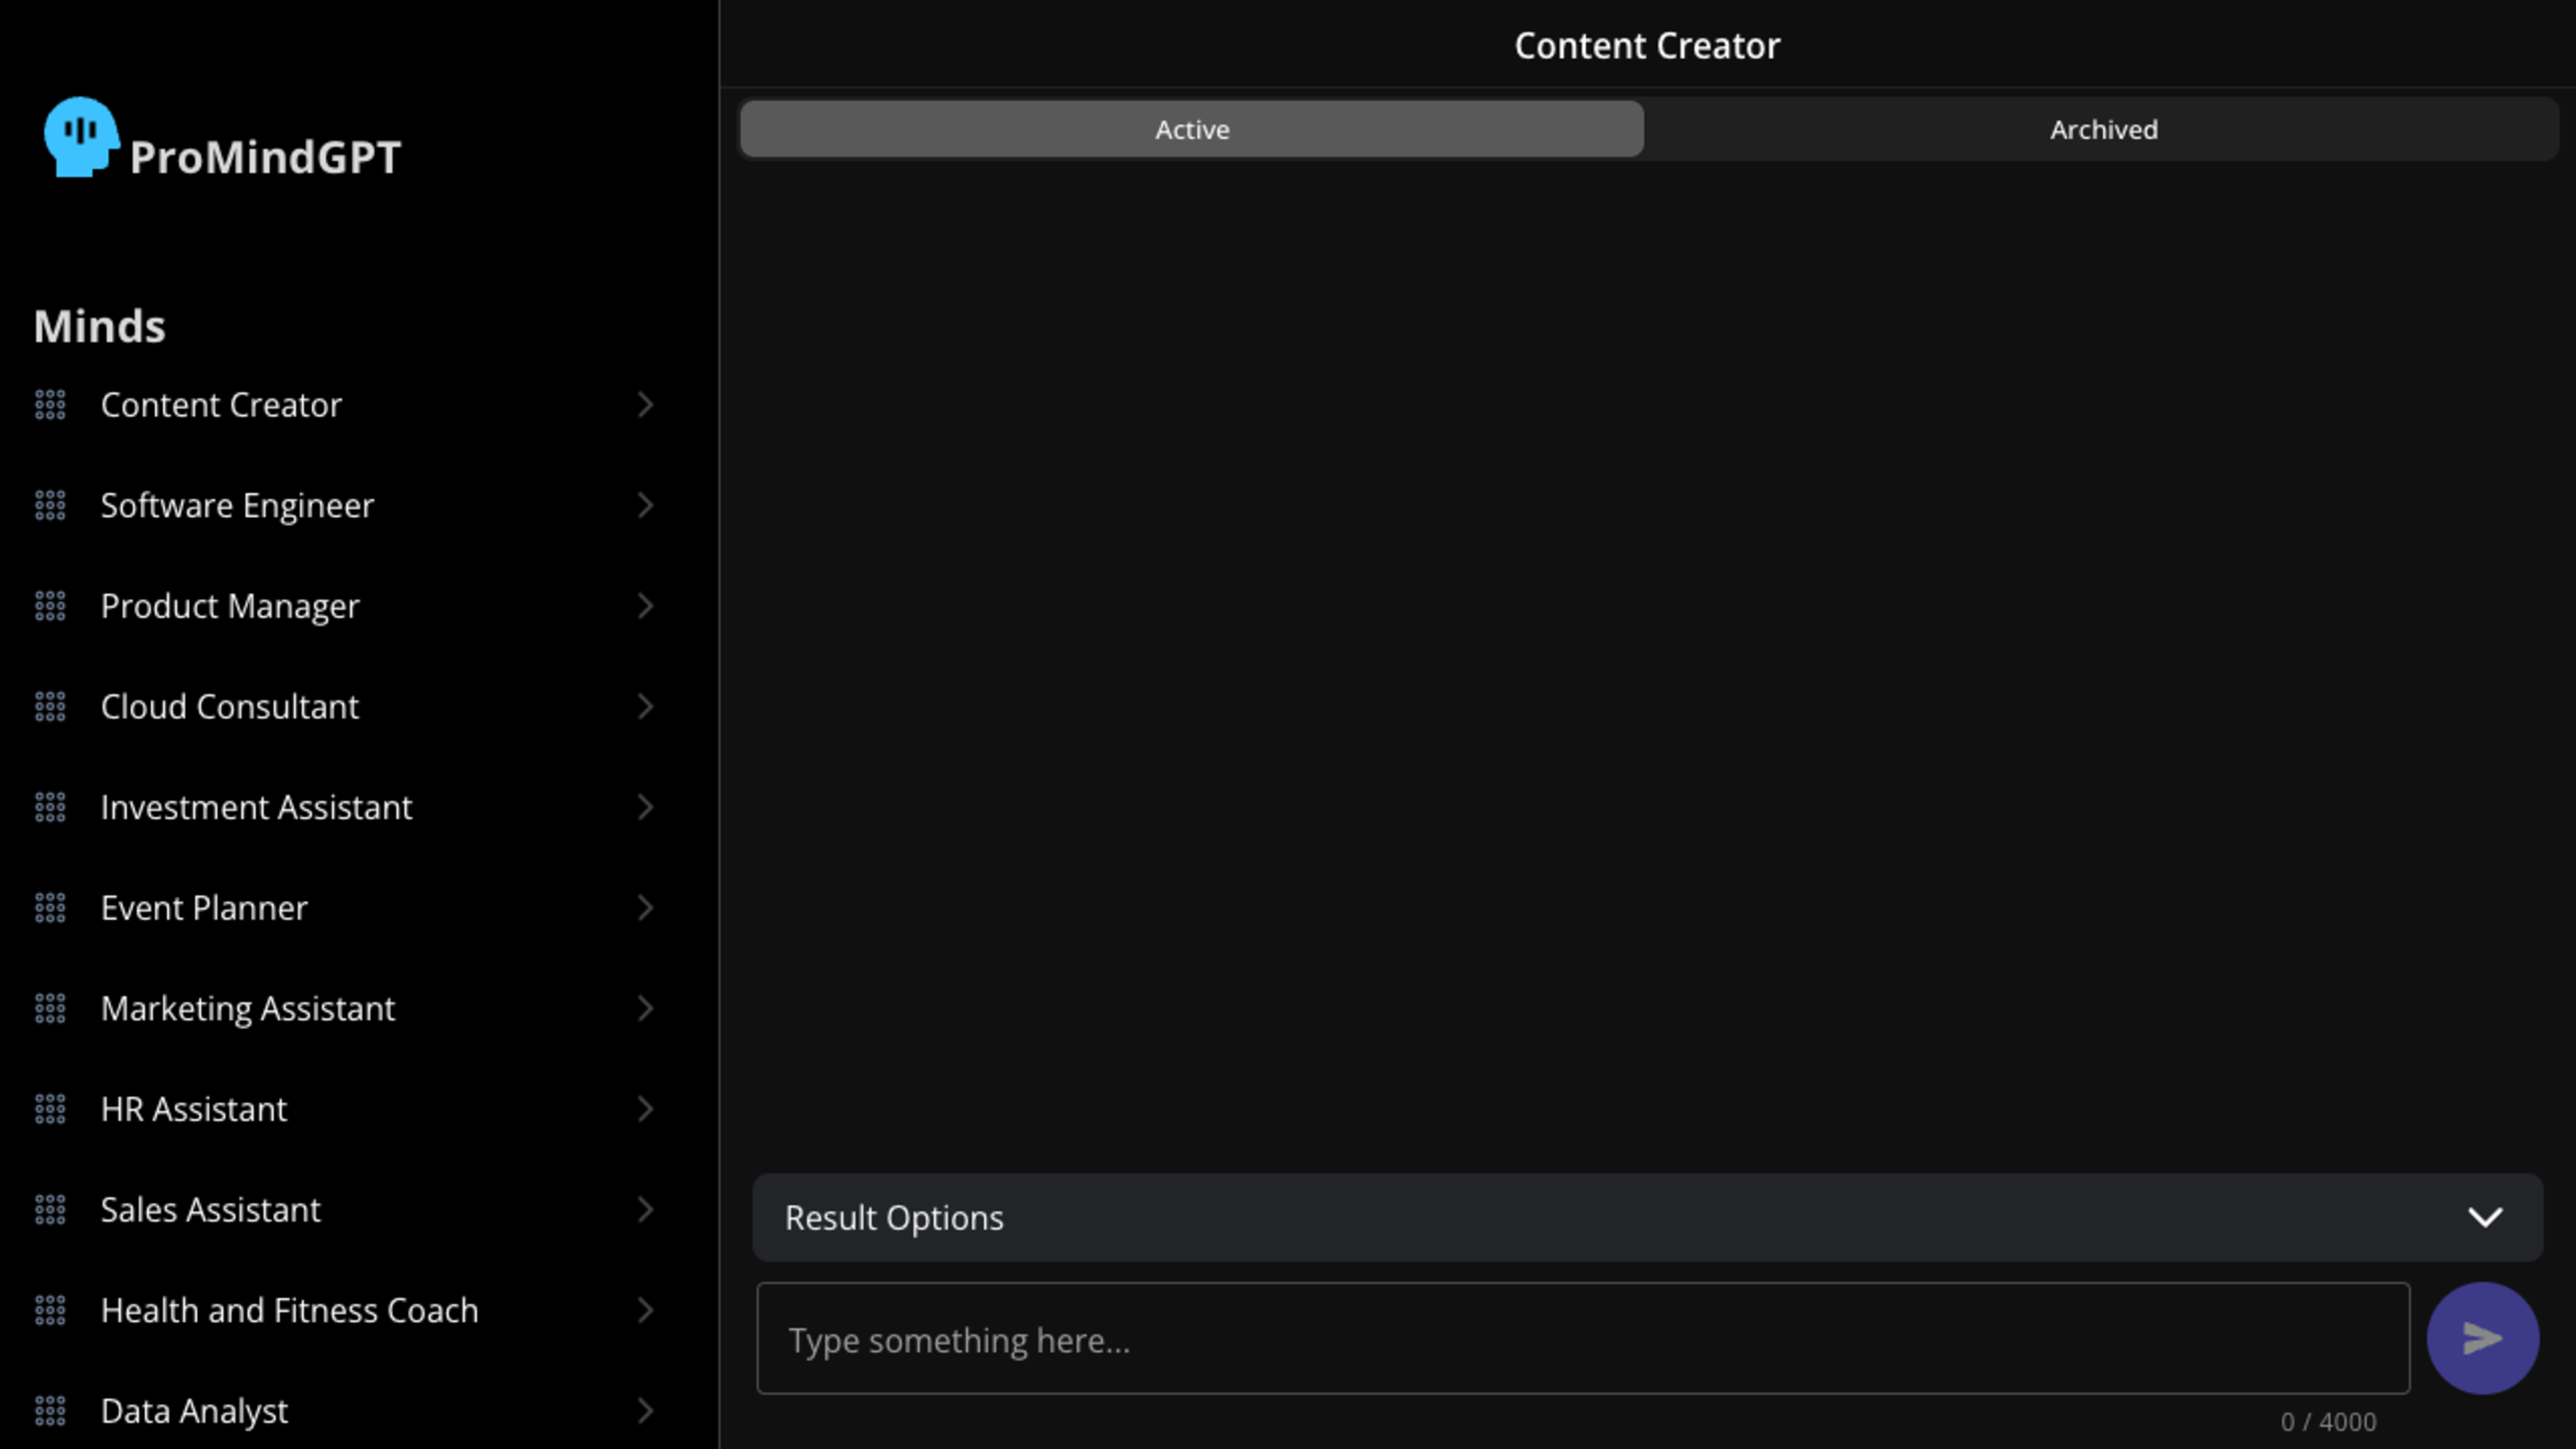Click the 'Type something here' input field
Screen dimensions: 2576x1449
tap(1582, 1339)
